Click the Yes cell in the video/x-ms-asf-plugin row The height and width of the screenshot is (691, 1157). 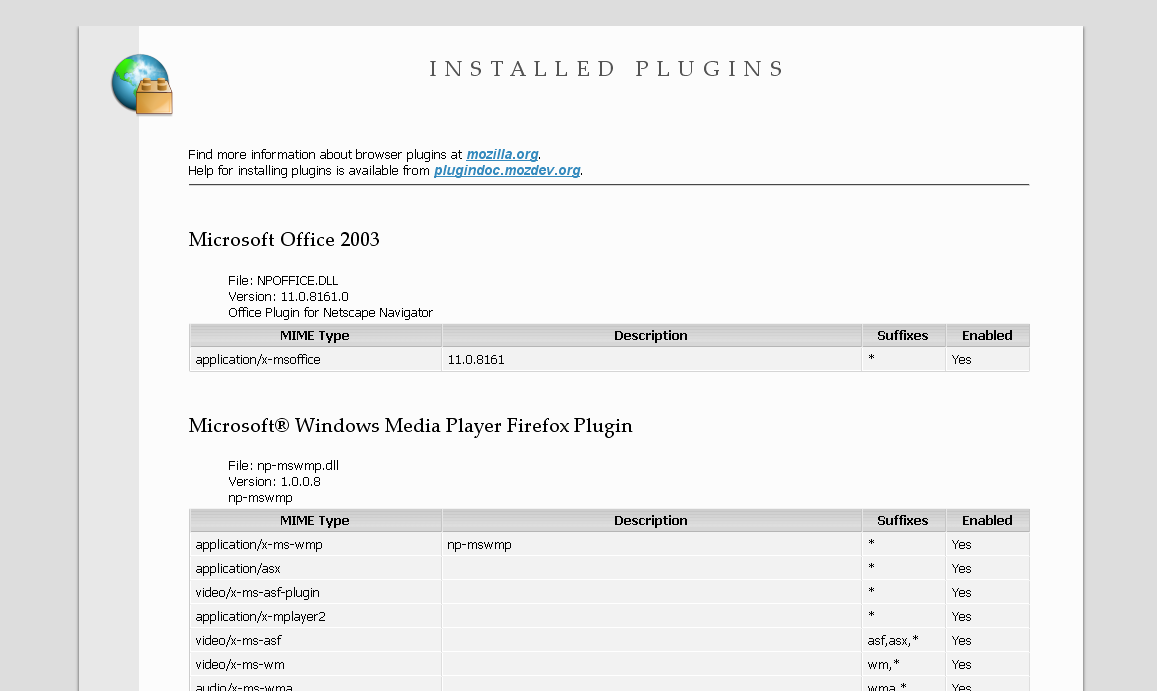(x=987, y=593)
